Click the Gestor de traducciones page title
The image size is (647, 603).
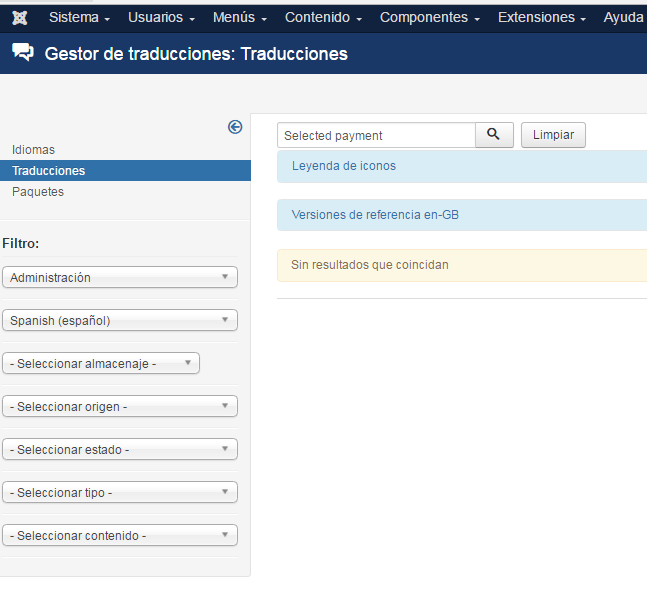196,54
